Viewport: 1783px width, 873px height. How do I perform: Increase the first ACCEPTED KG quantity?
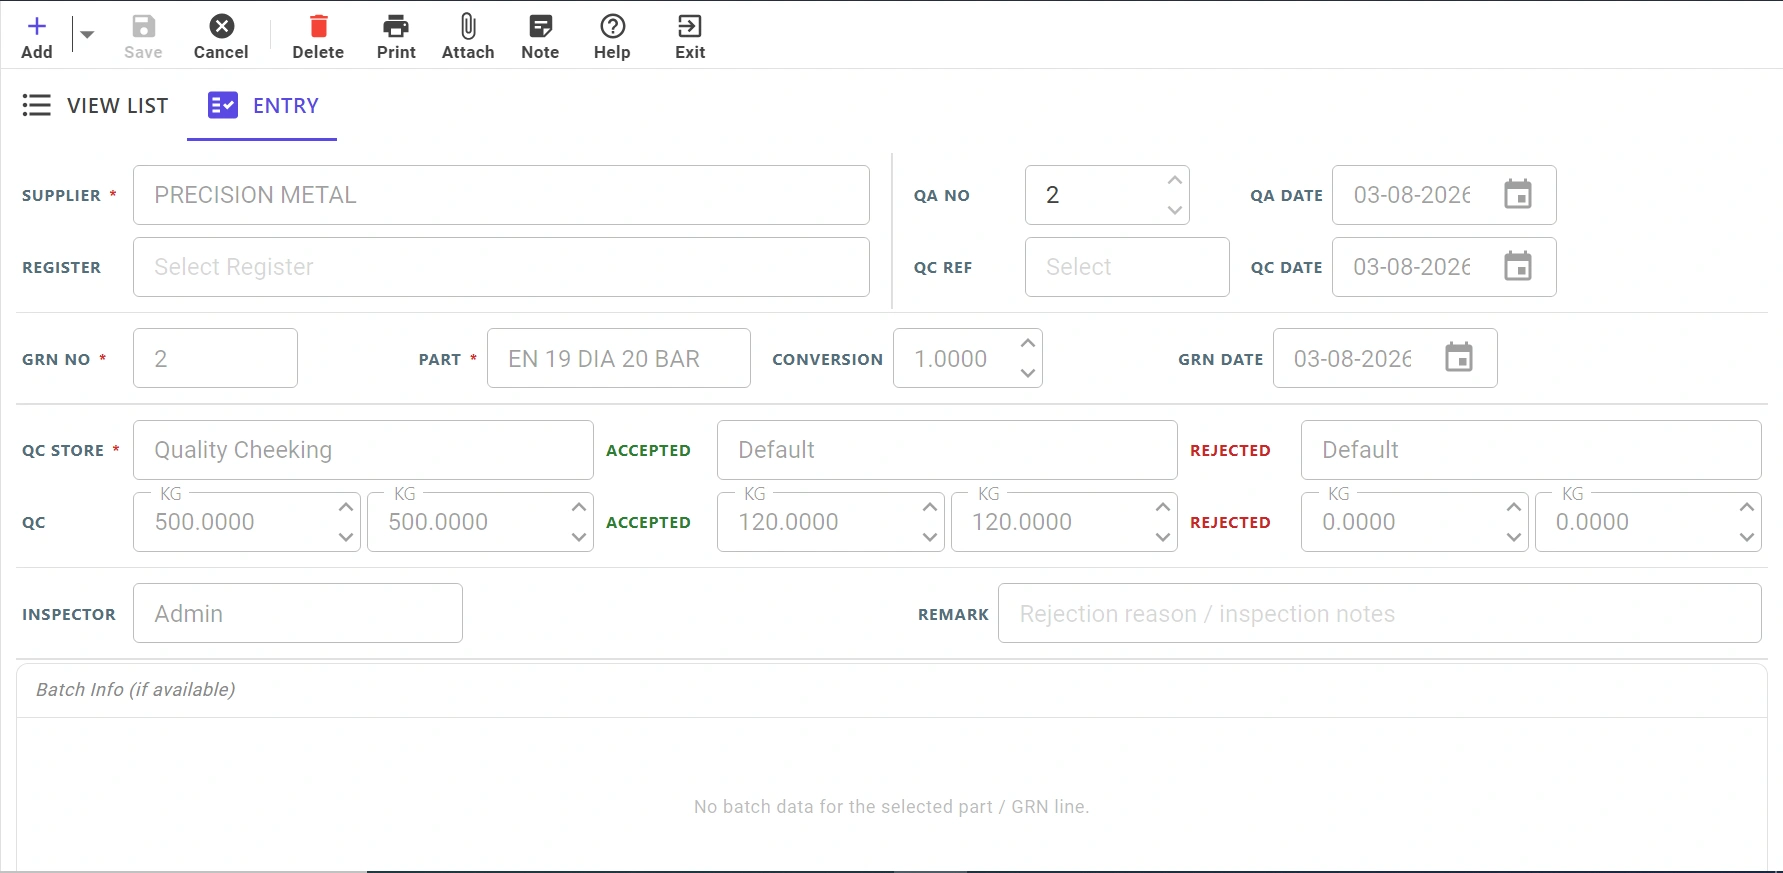click(x=930, y=507)
